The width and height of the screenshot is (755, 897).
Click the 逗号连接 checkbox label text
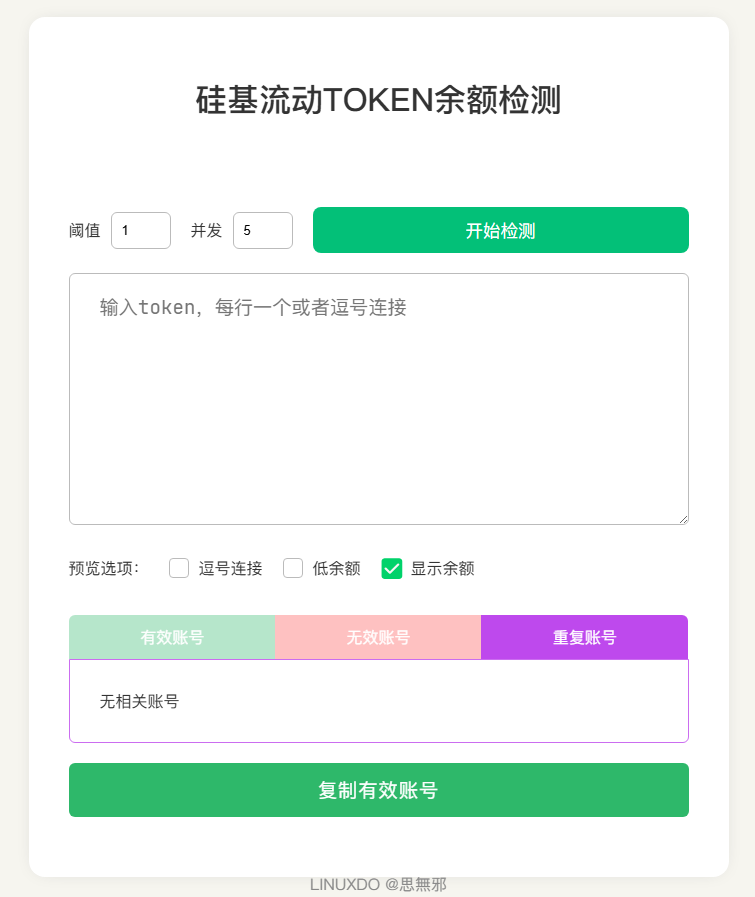(x=231, y=569)
